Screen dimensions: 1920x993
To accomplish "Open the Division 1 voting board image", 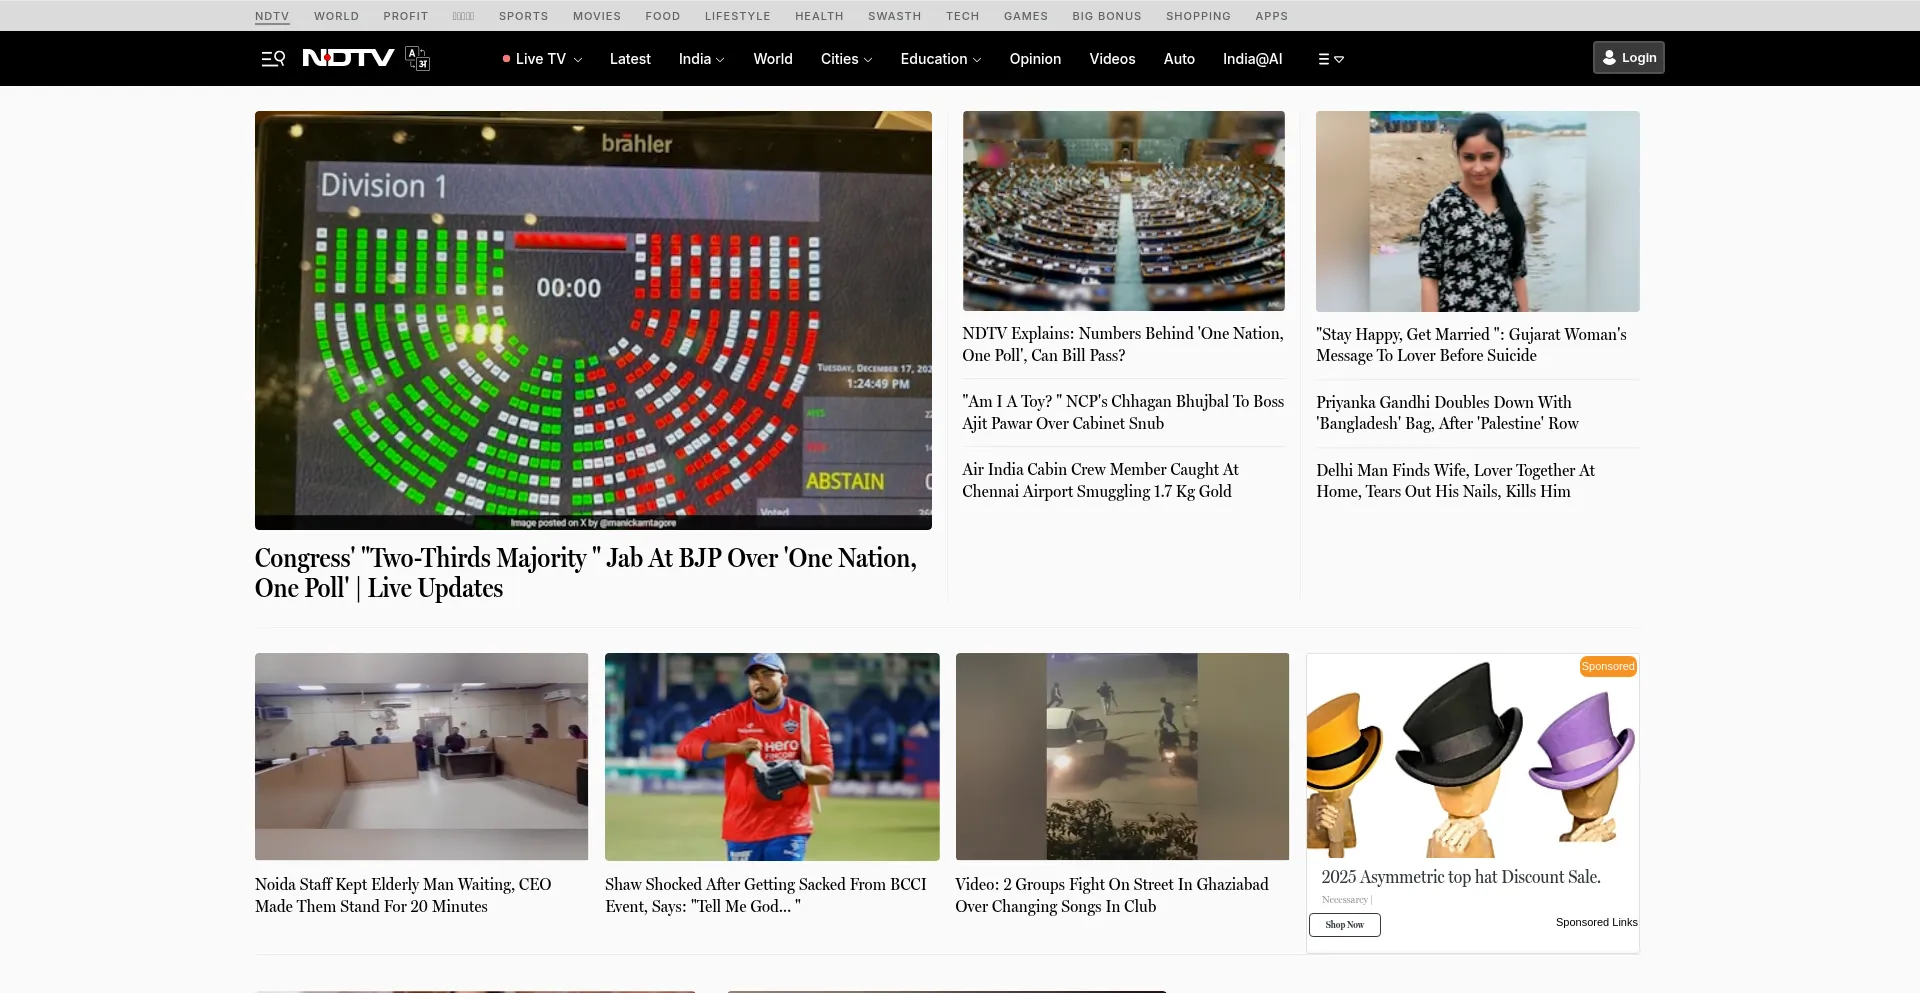I will tap(593, 320).
